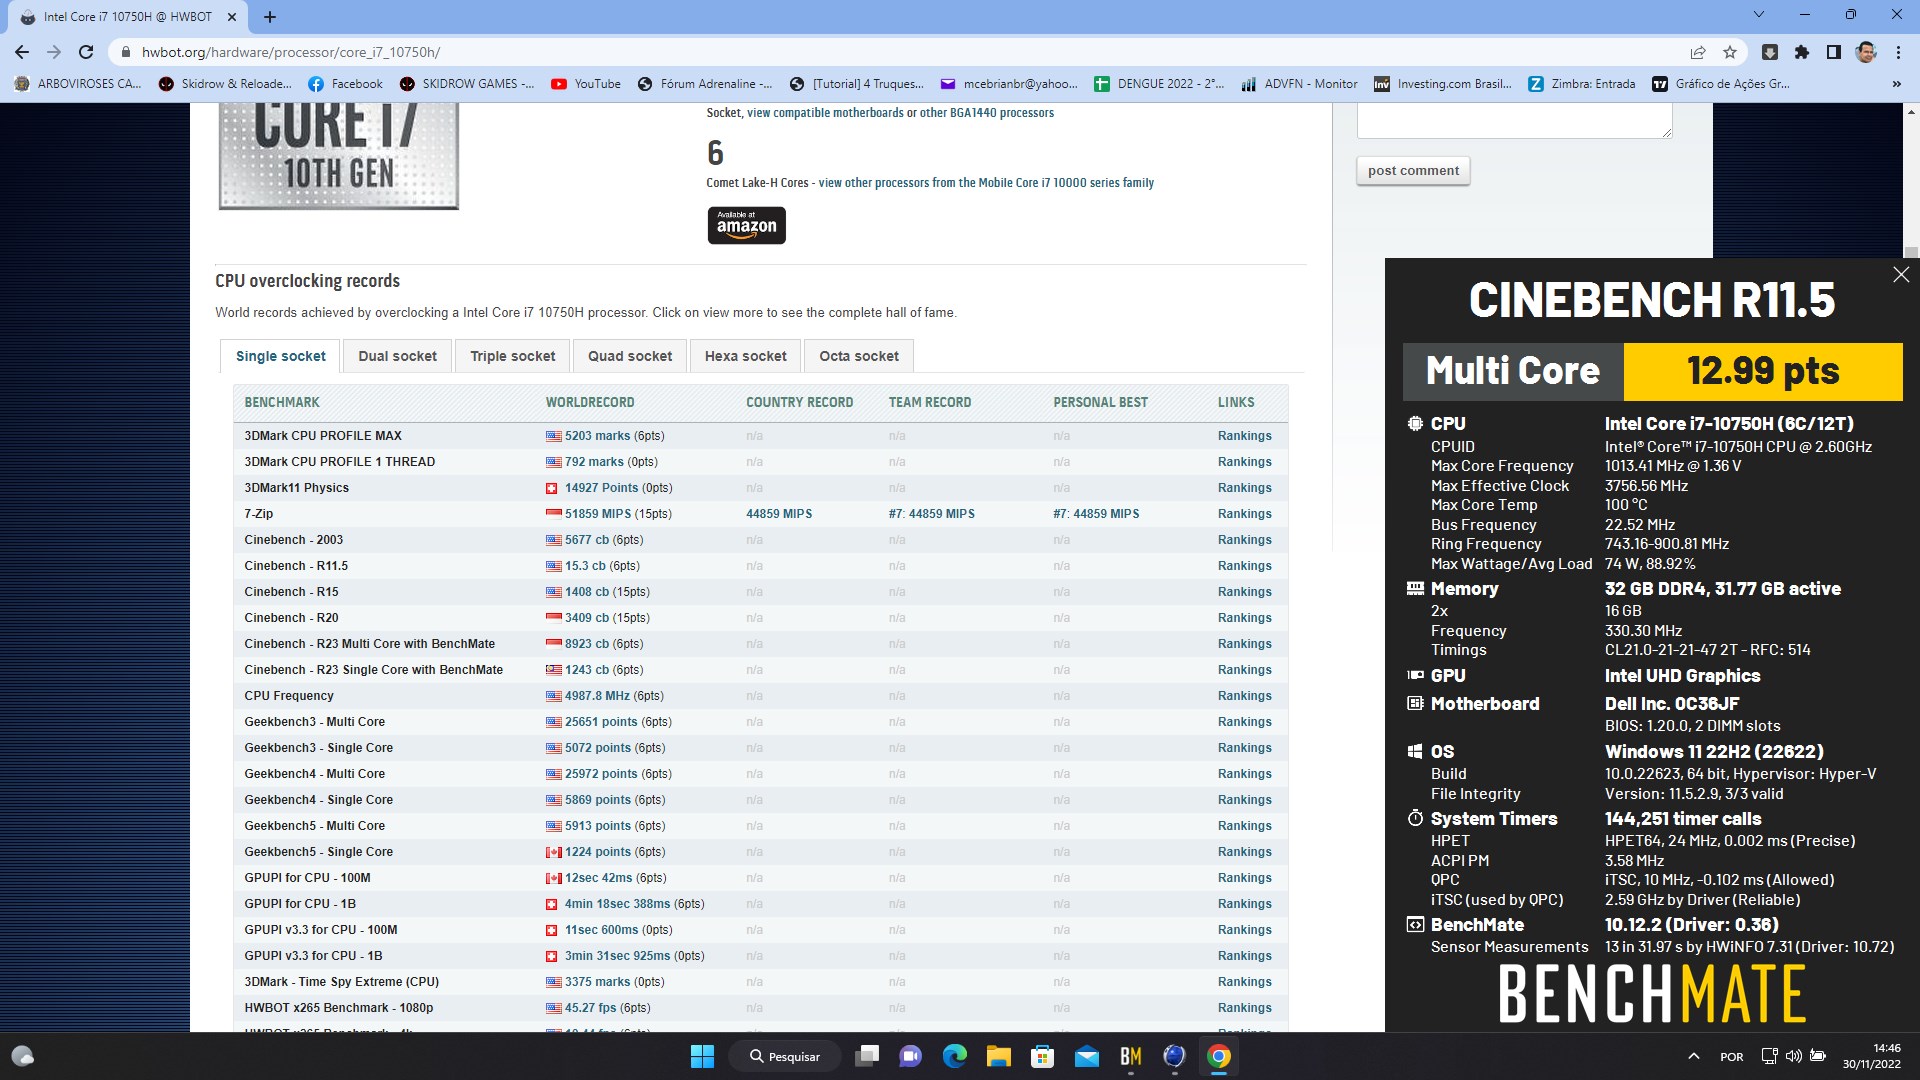The height and width of the screenshot is (1080, 1920).
Task: Open Investing.com Brasil bookmark
Action: (1442, 84)
